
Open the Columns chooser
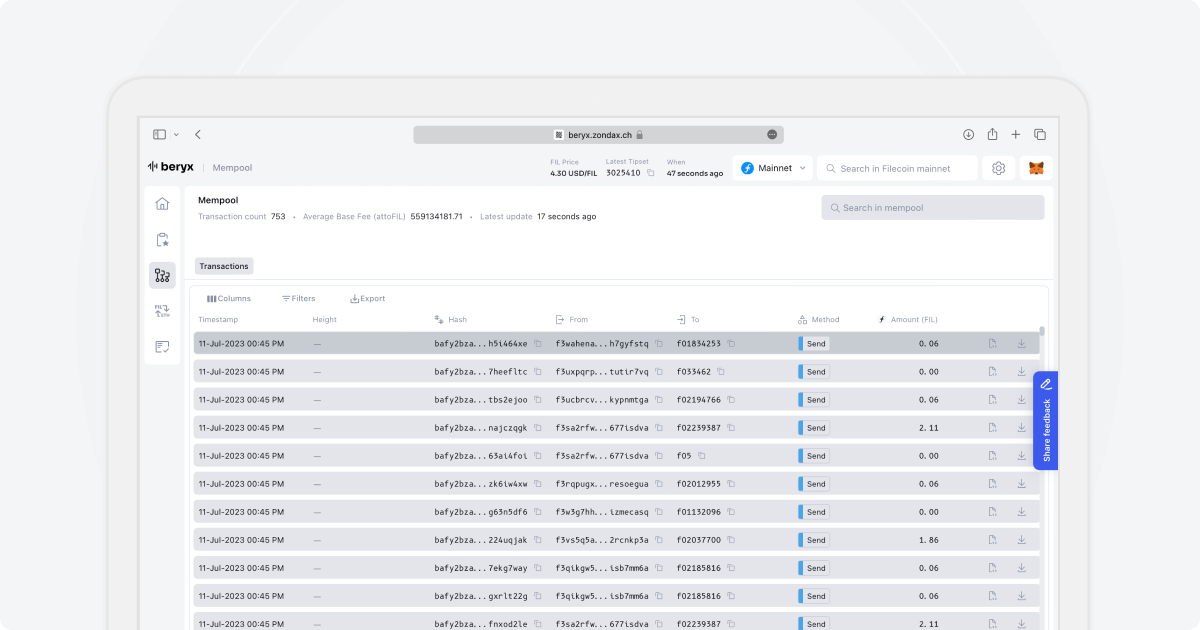229,298
